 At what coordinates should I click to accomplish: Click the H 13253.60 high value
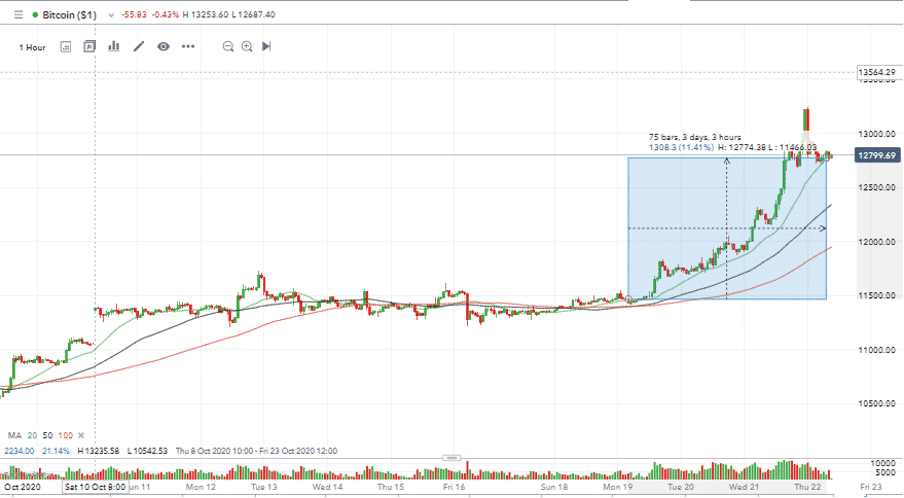coord(206,15)
